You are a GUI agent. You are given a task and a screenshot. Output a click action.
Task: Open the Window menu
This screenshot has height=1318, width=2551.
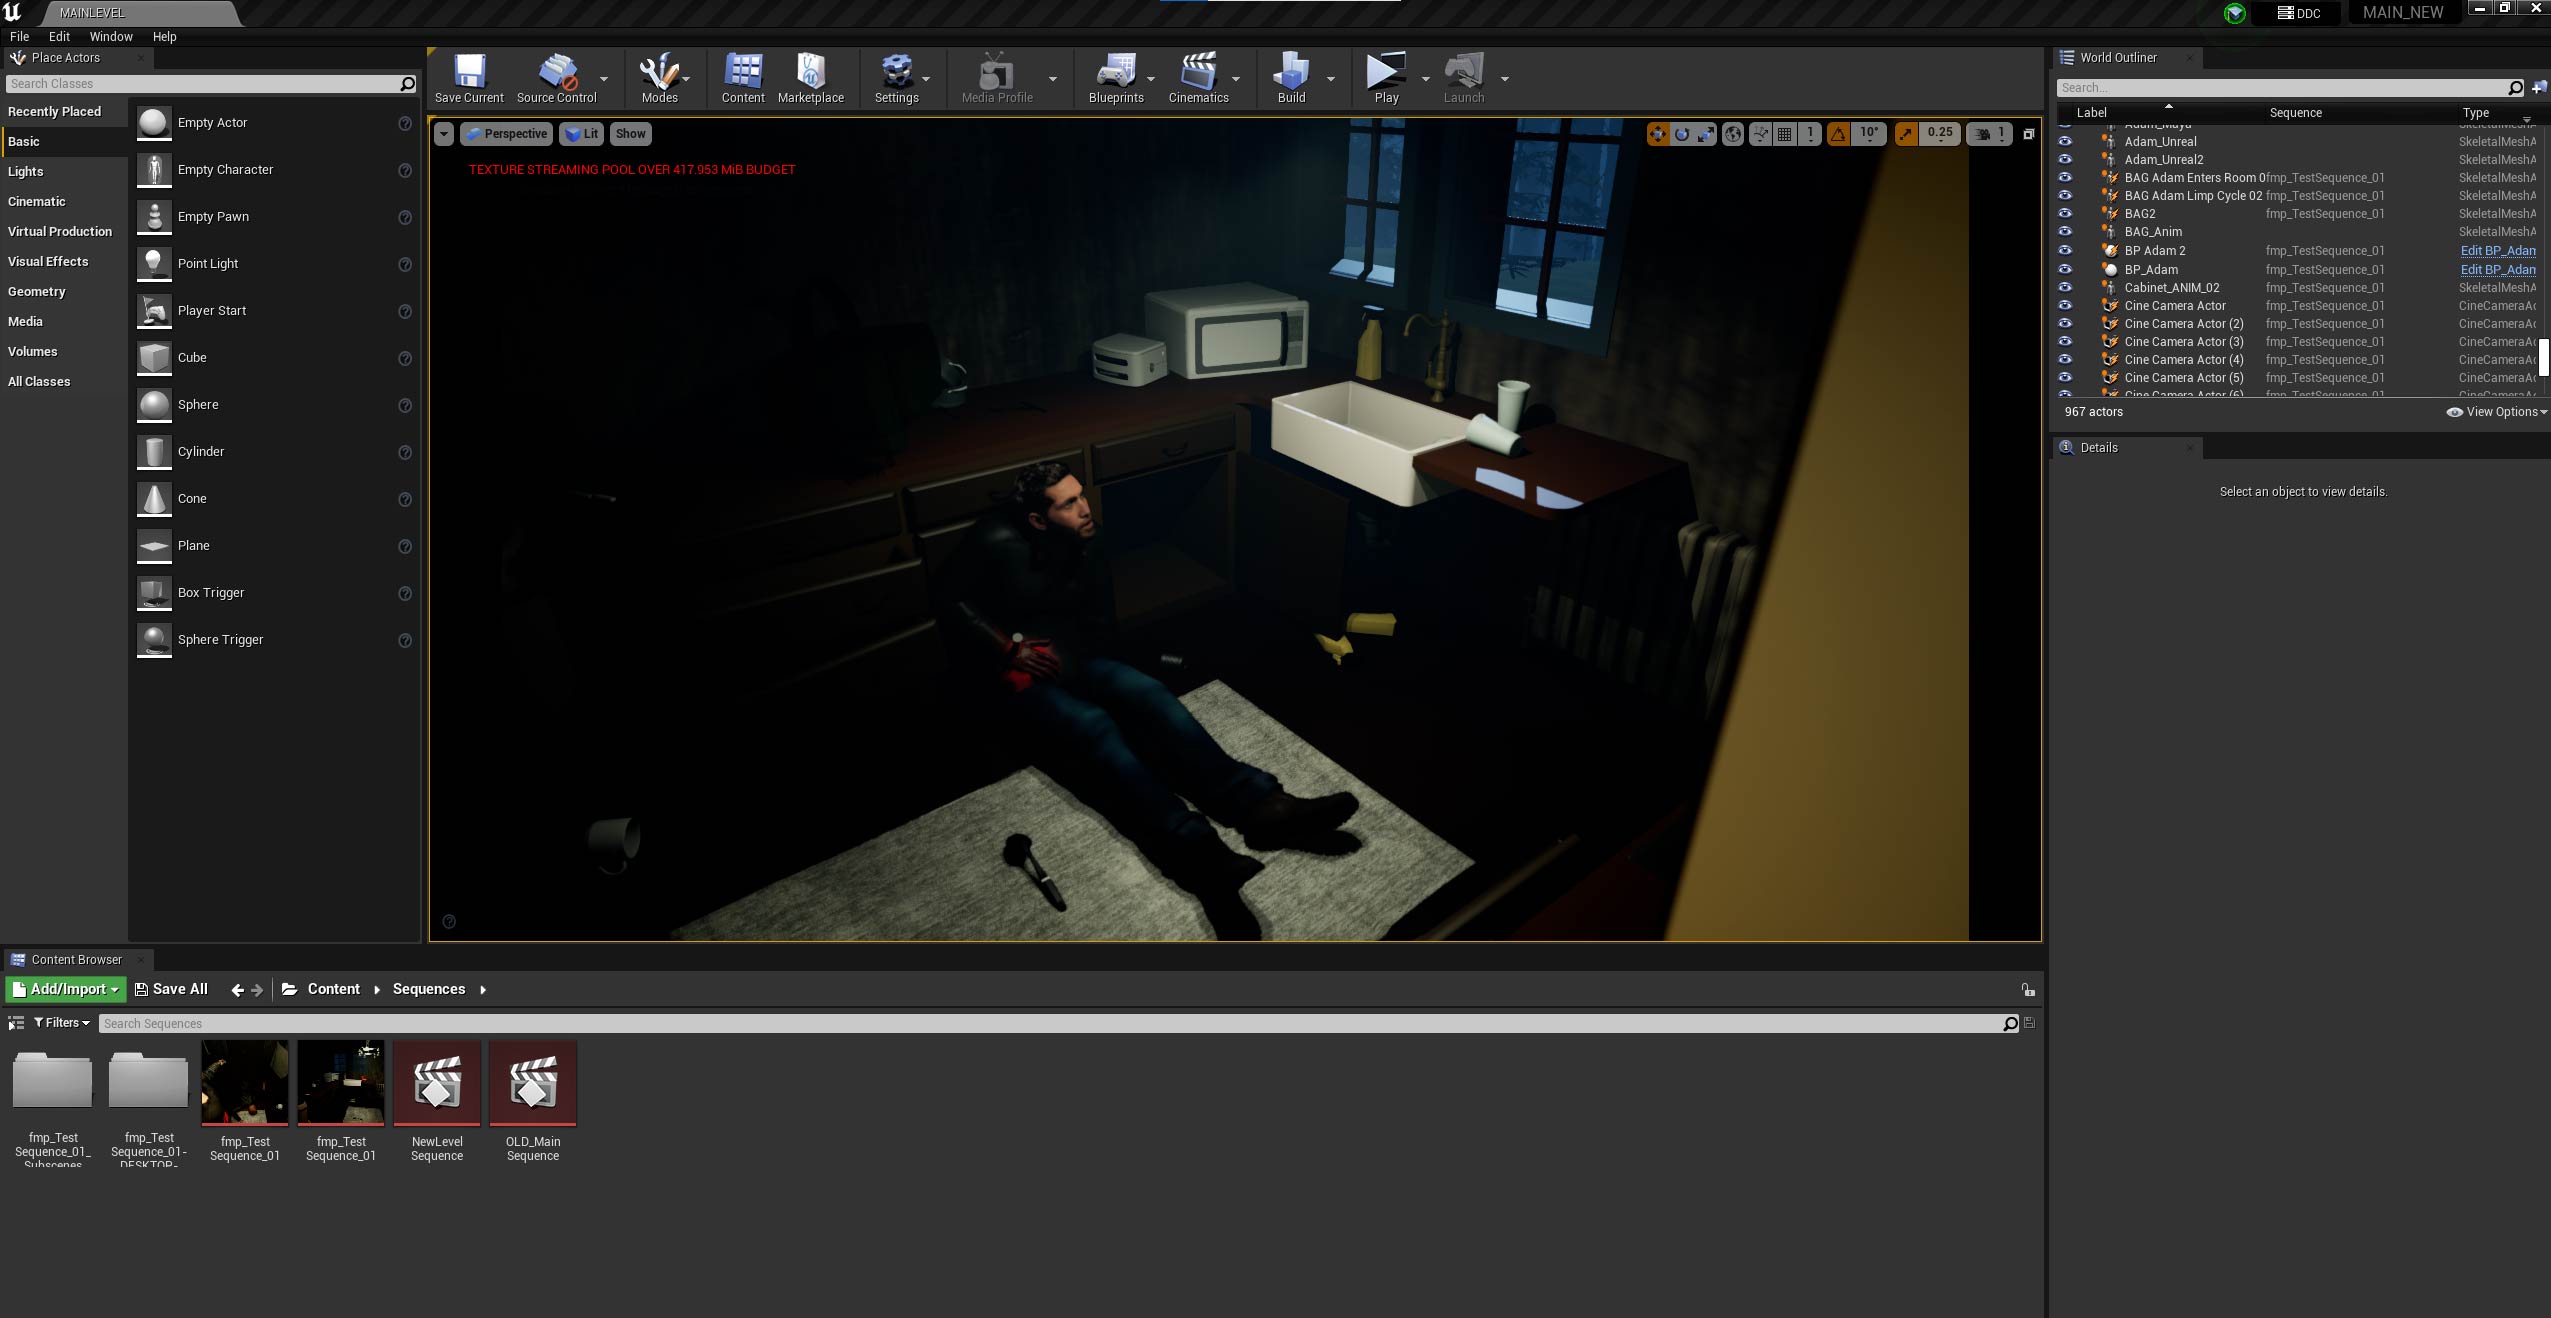click(x=111, y=36)
